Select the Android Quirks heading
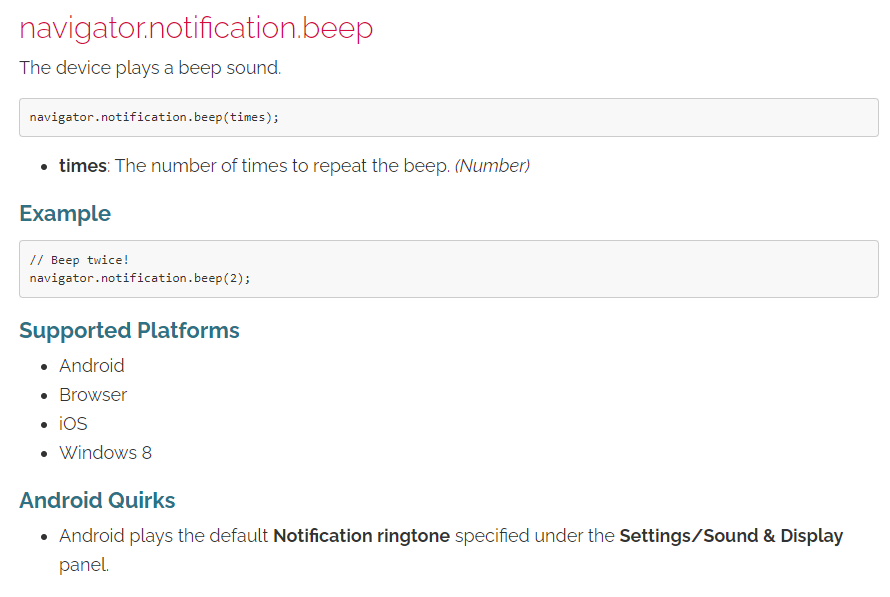 click(97, 500)
